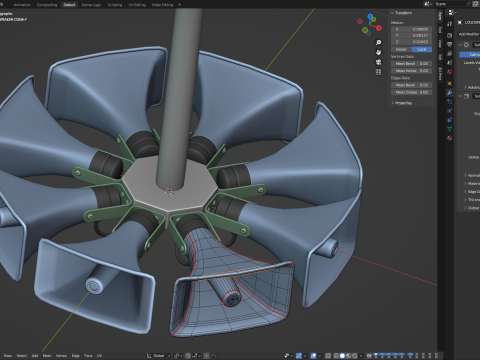This screenshot has width=480, height=360.
Task: Open the View sidebar tab
Action: coord(440,43)
